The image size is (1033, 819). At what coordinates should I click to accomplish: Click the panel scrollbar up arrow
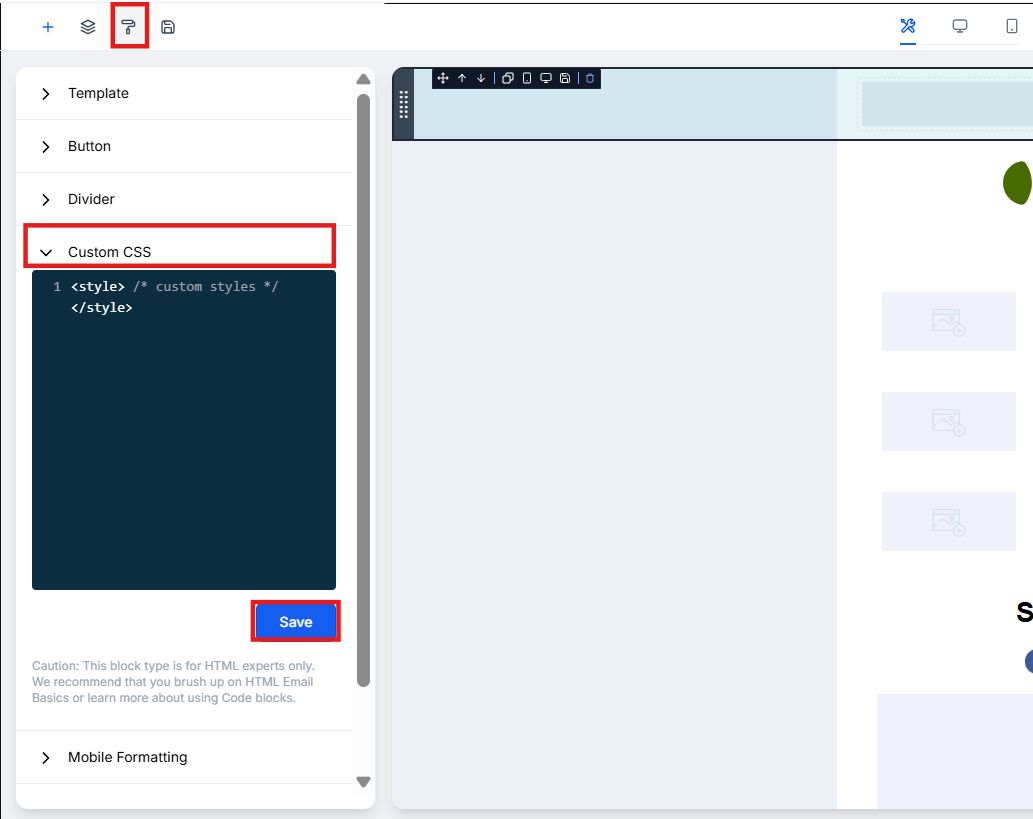[364, 79]
